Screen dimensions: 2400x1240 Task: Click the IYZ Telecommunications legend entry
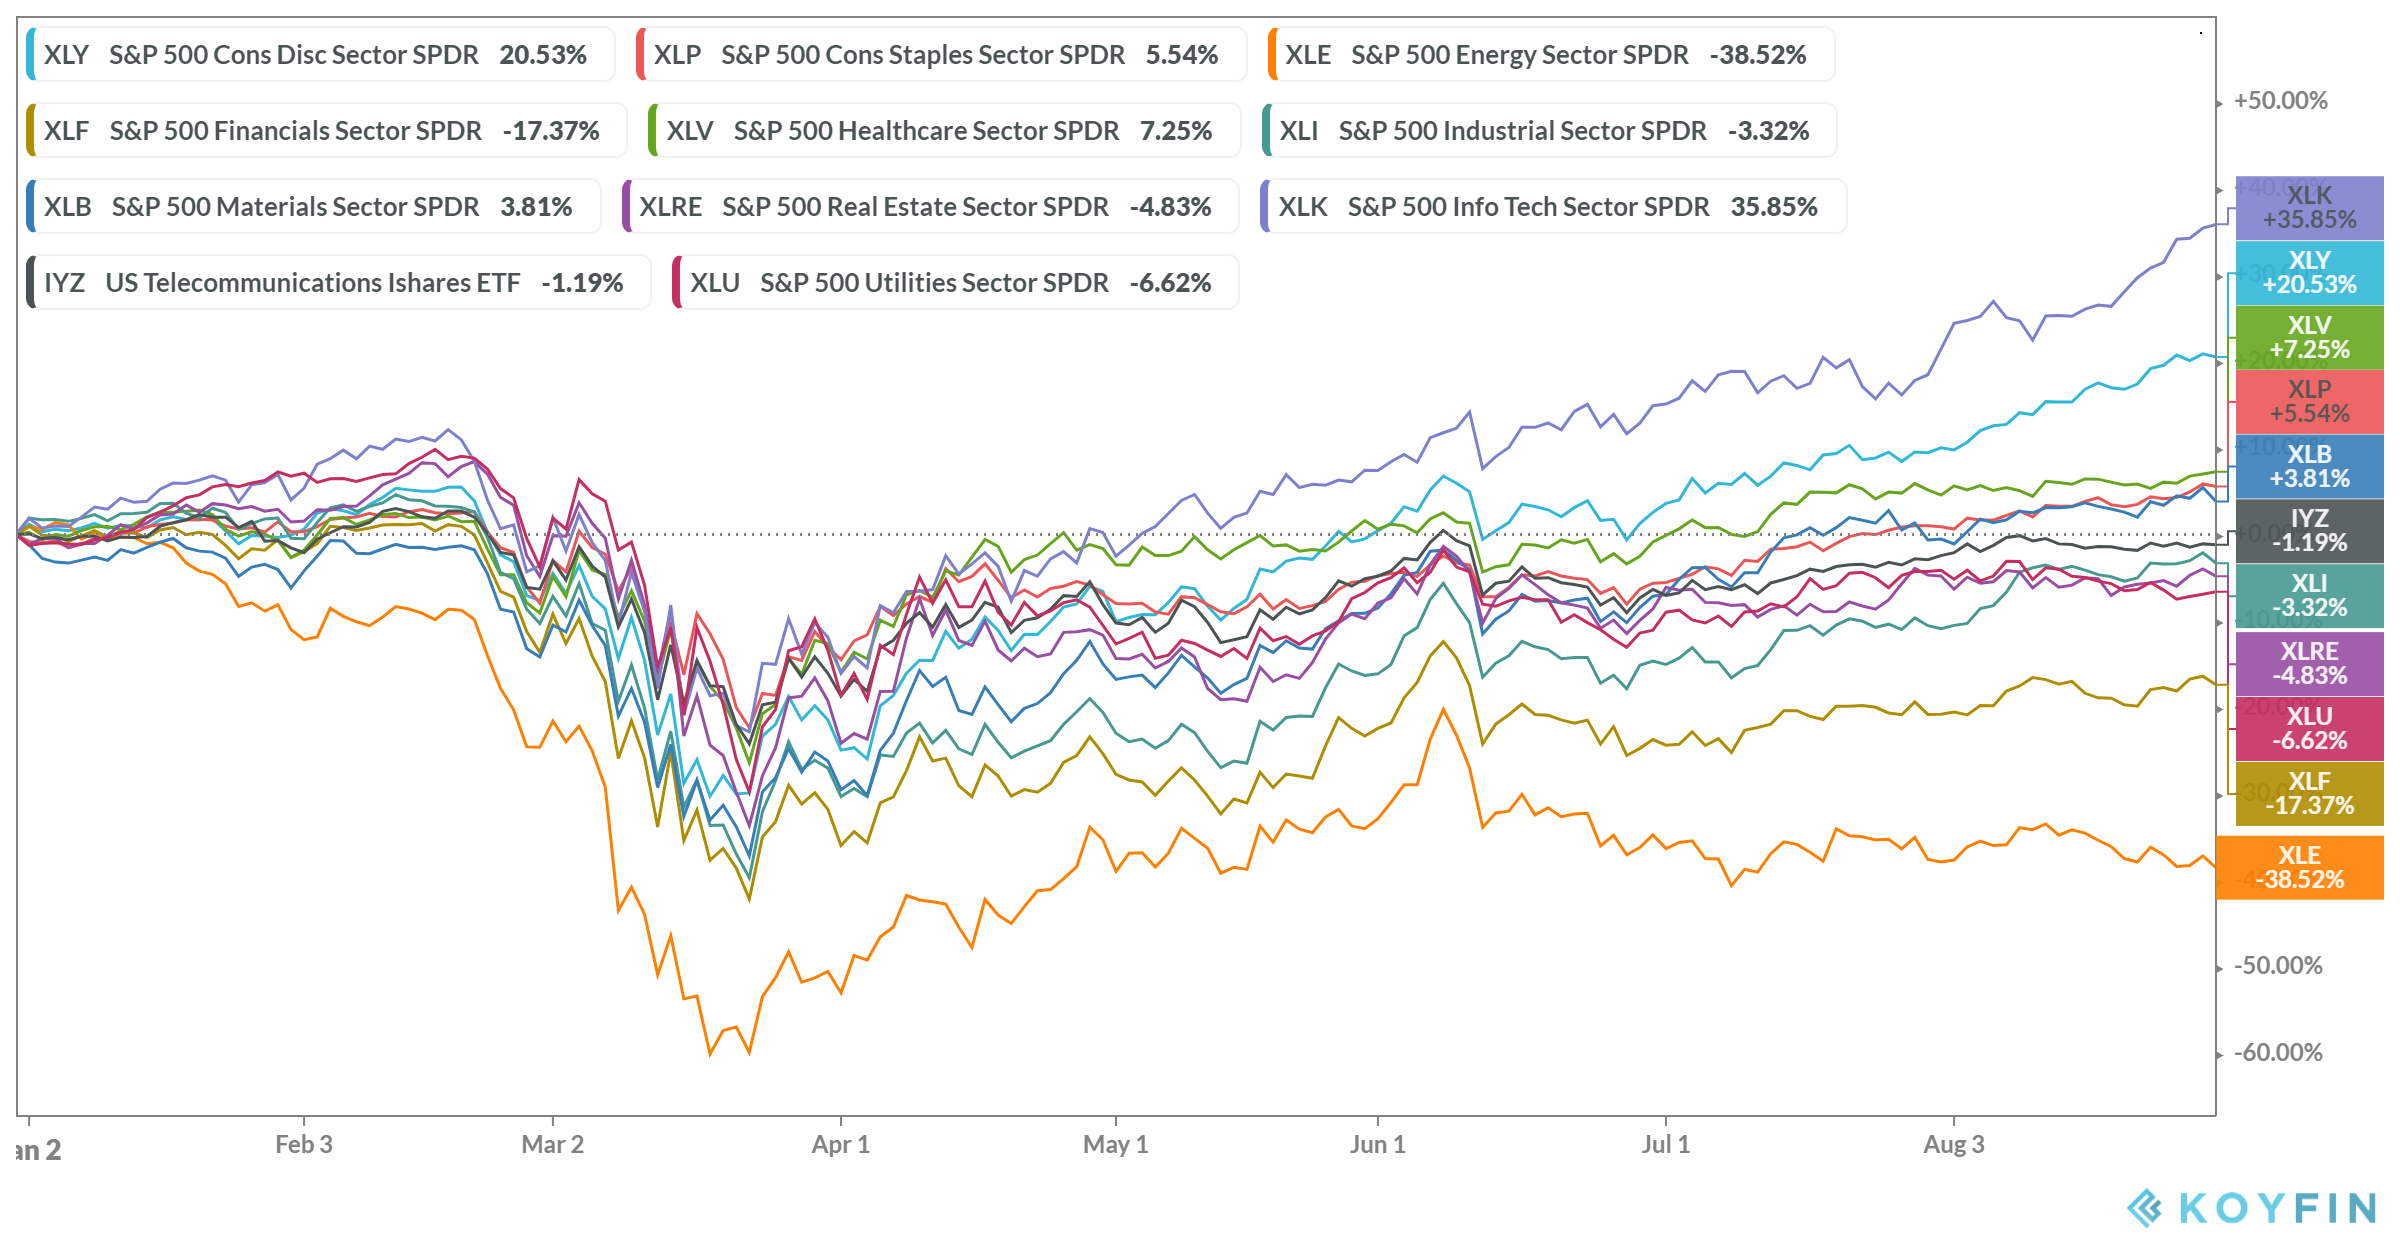coord(338,282)
